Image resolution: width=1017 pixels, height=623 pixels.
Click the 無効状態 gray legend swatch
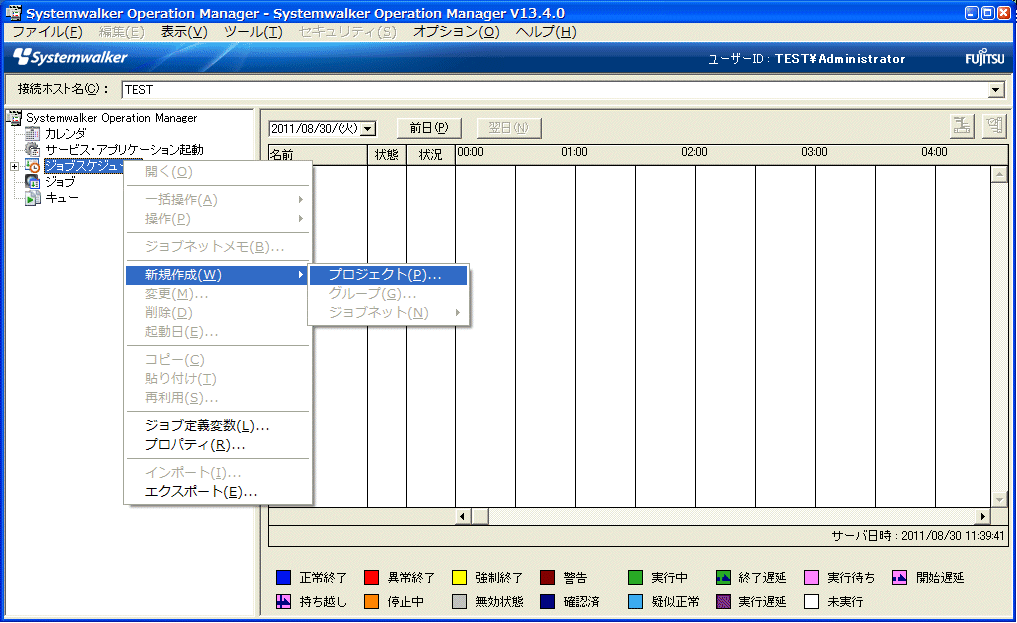pos(459,602)
